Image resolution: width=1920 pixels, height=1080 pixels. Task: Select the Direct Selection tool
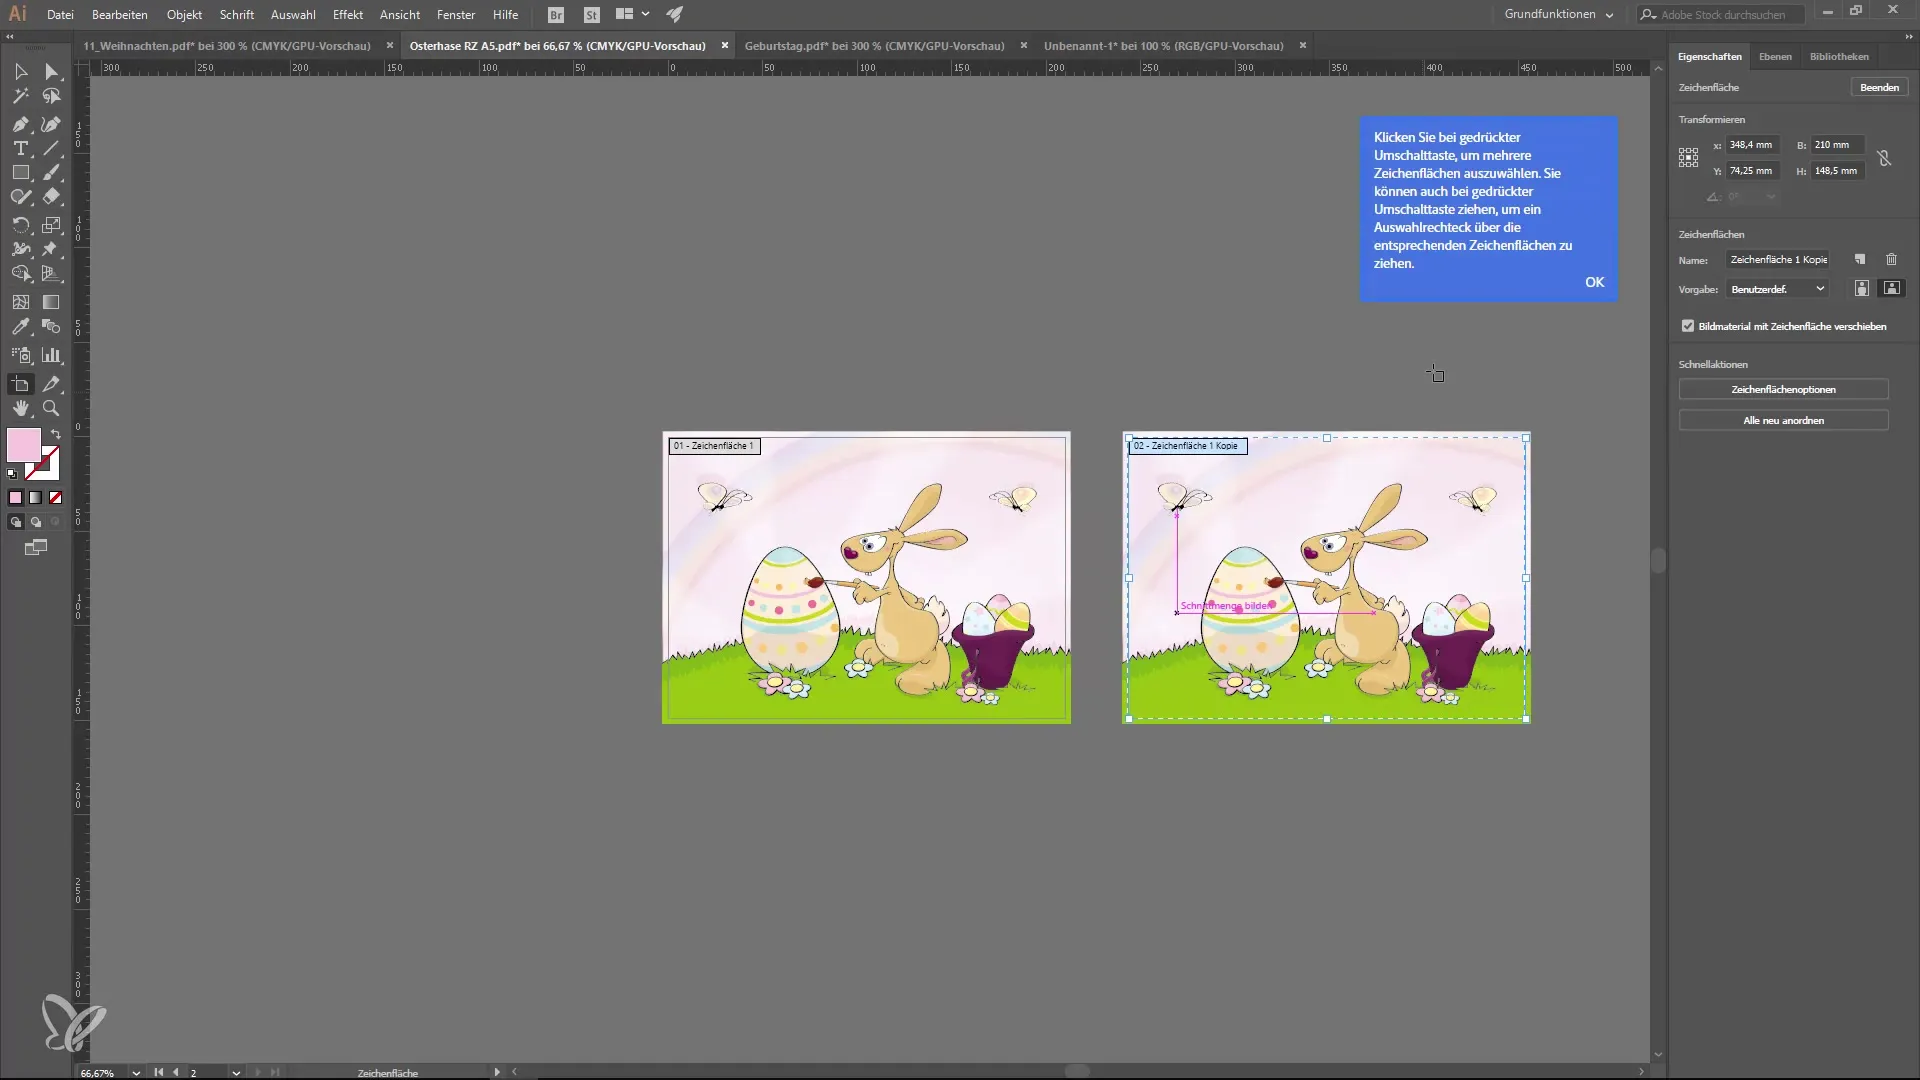[x=51, y=72]
